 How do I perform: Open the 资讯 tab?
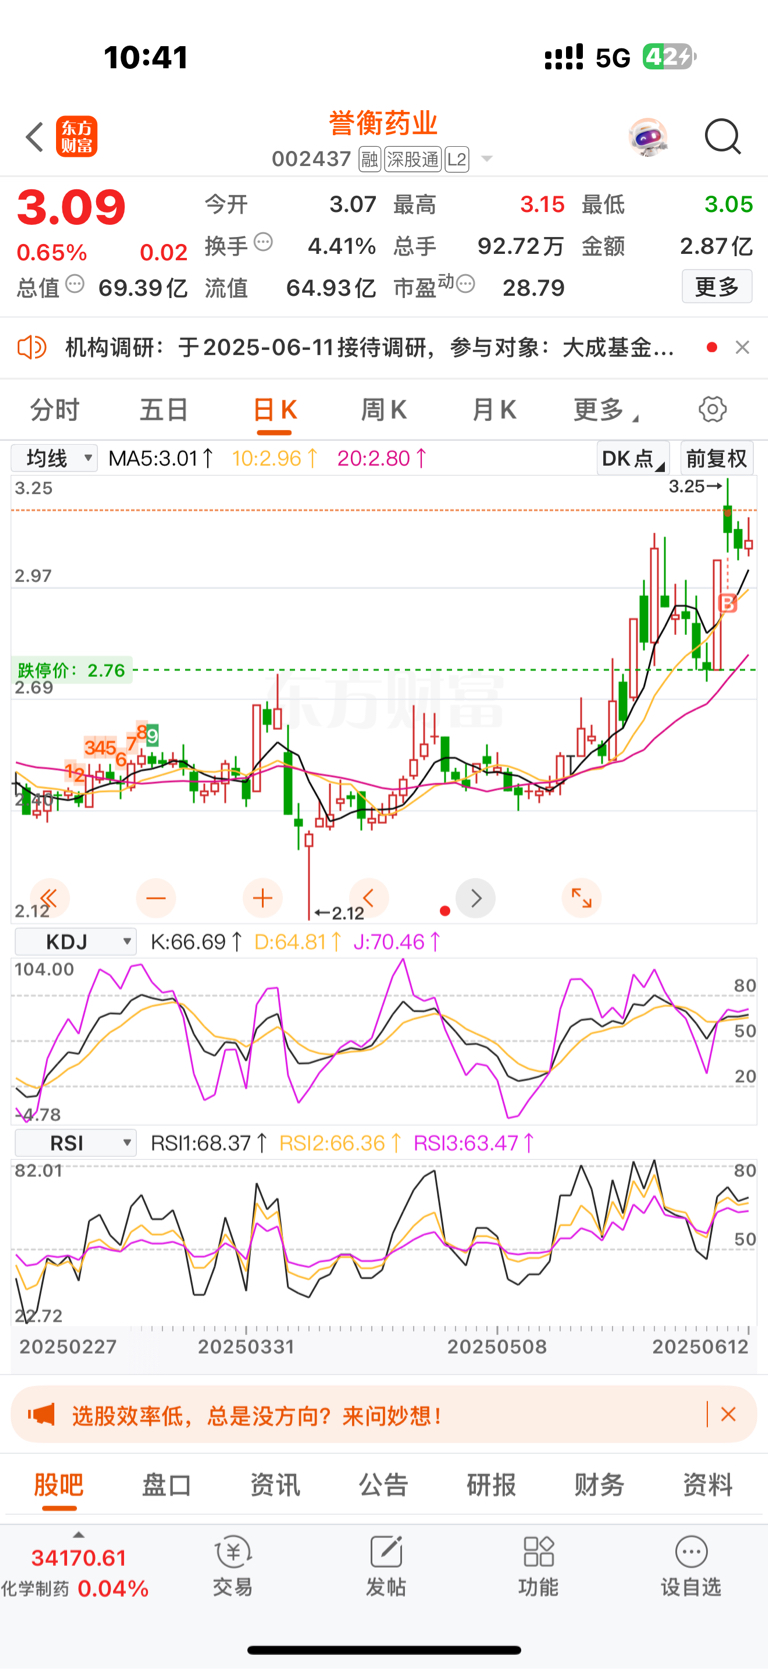click(x=275, y=1484)
